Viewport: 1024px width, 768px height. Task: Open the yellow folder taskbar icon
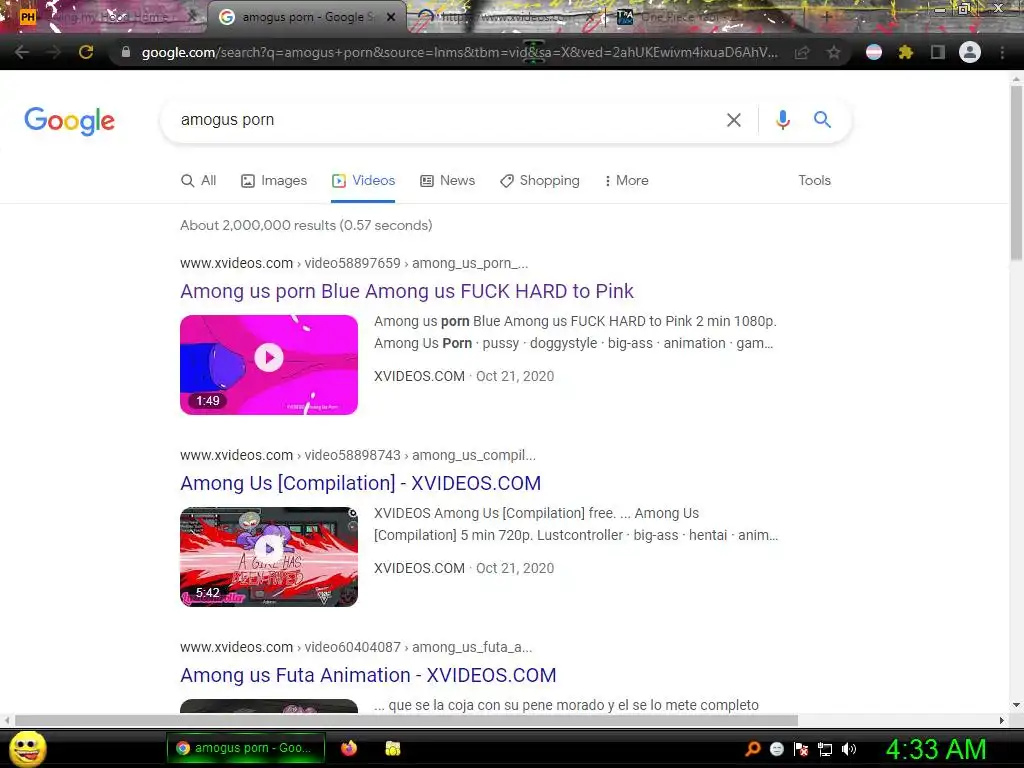coord(392,748)
